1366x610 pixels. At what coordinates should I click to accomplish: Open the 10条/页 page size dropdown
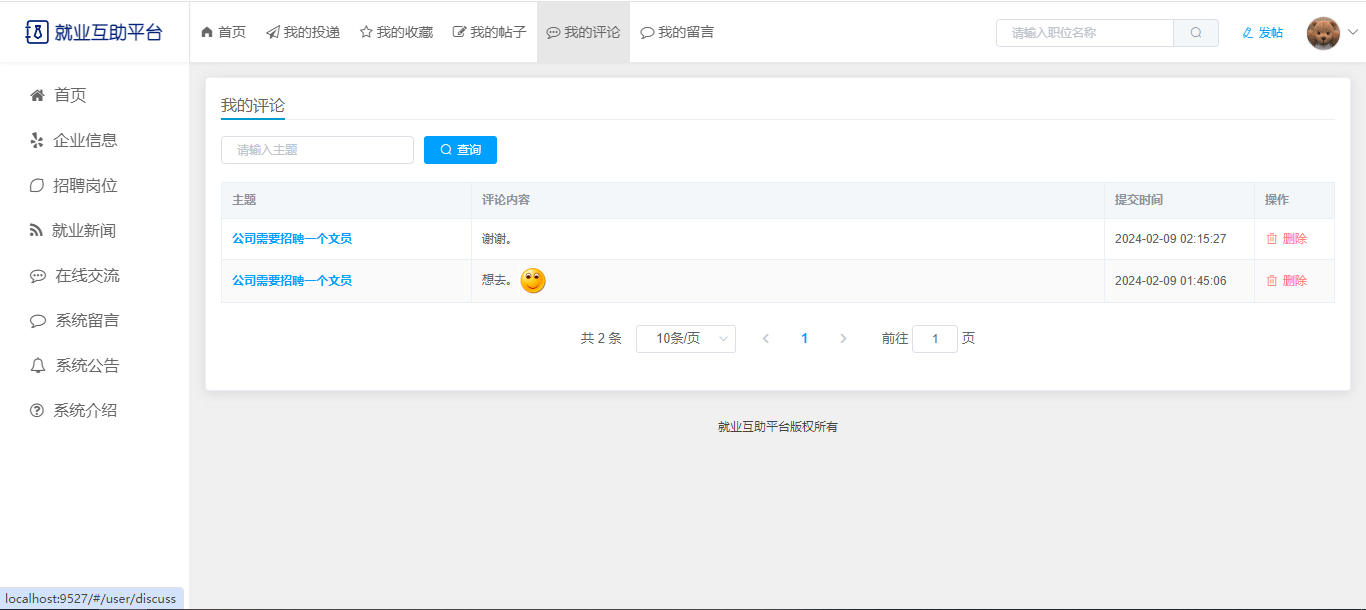[686, 339]
